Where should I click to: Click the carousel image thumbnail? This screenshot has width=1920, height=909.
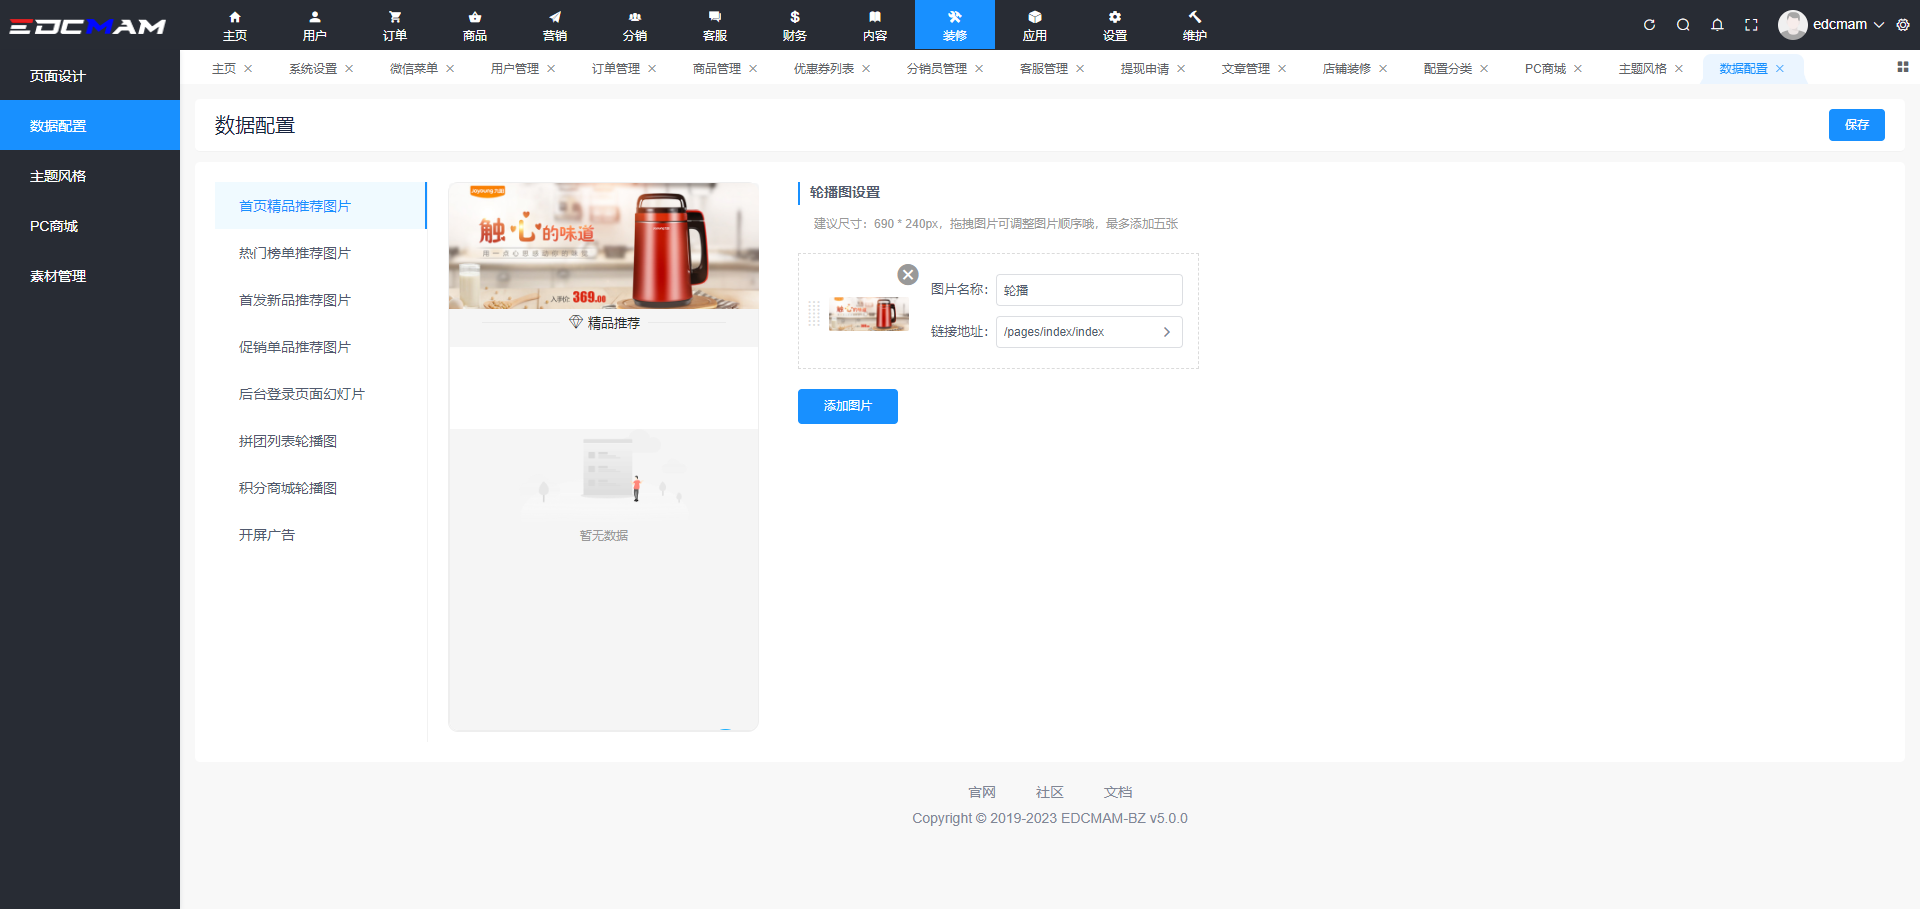tap(868, 314)
